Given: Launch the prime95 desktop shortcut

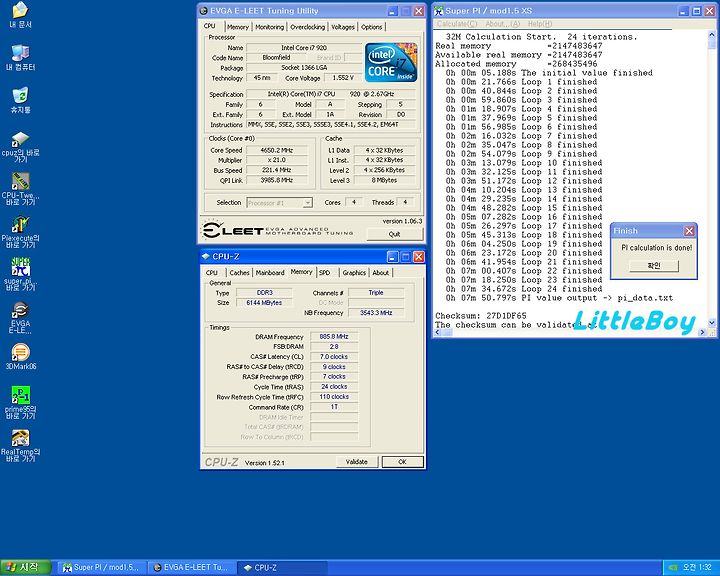Looking at the screenshot, I should [20, 402].
